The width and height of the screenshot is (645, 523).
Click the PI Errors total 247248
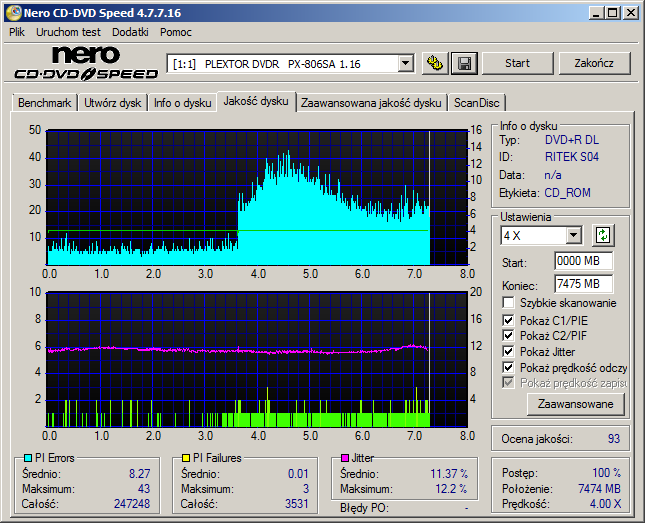(x=132, y=504)
